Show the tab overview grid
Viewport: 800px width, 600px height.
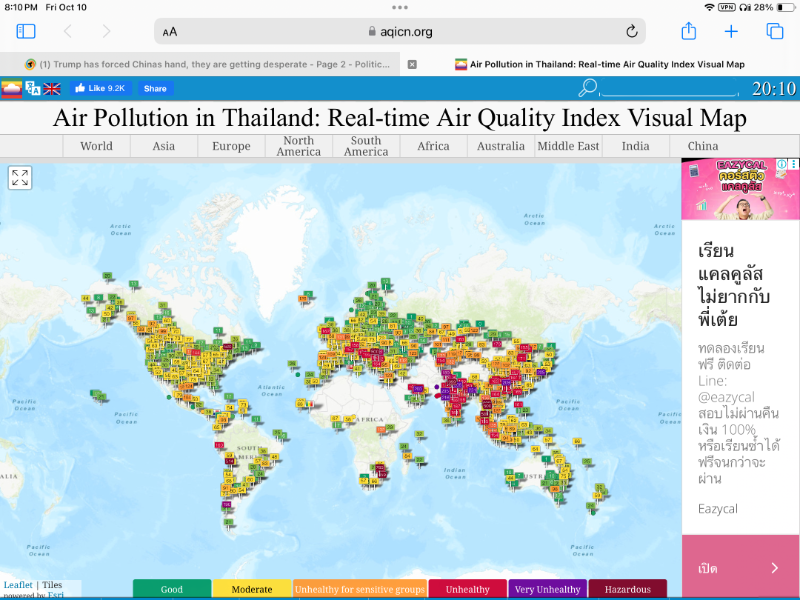tap(774, 32)
